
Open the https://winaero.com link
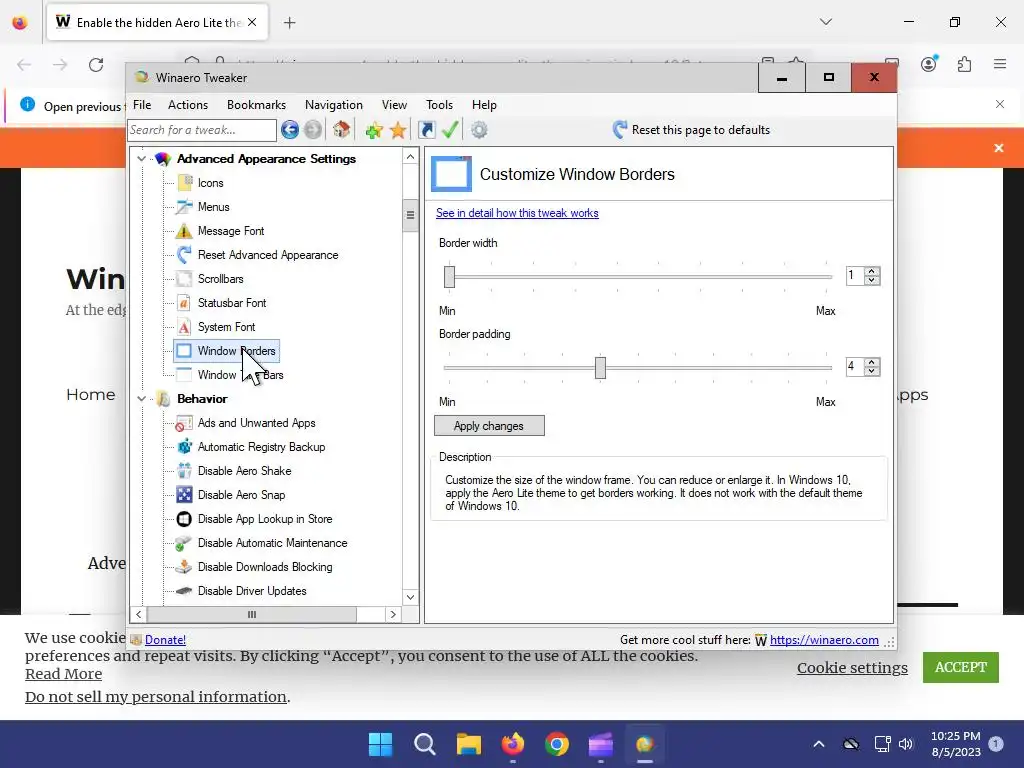click(x=824, y=640)
